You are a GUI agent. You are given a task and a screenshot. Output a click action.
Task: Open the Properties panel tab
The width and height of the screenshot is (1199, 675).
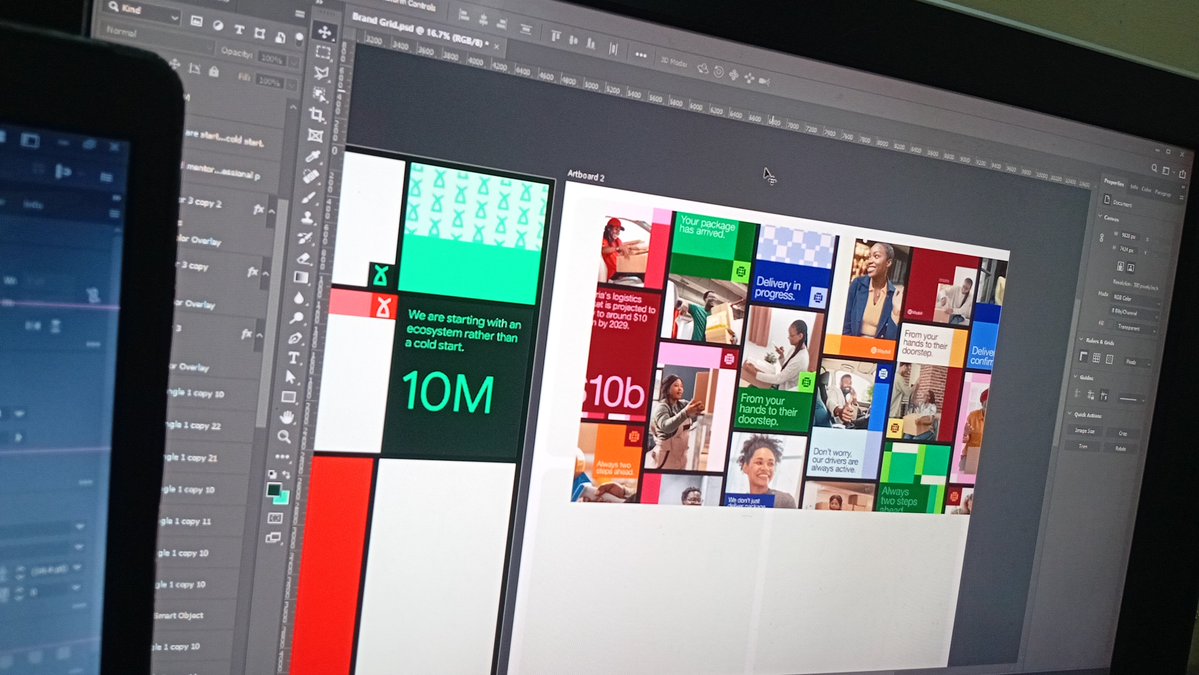click(x=1114, y=183)
